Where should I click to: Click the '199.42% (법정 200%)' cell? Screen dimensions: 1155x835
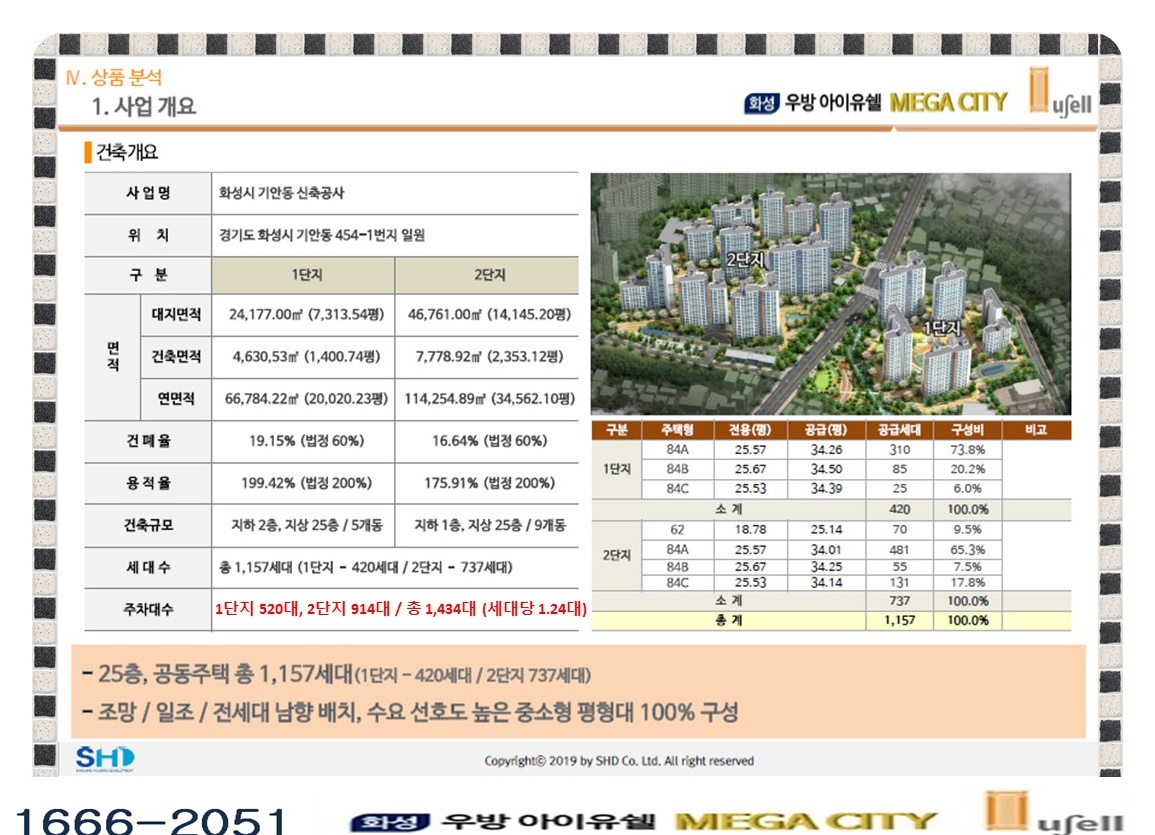tap(306, 483)
